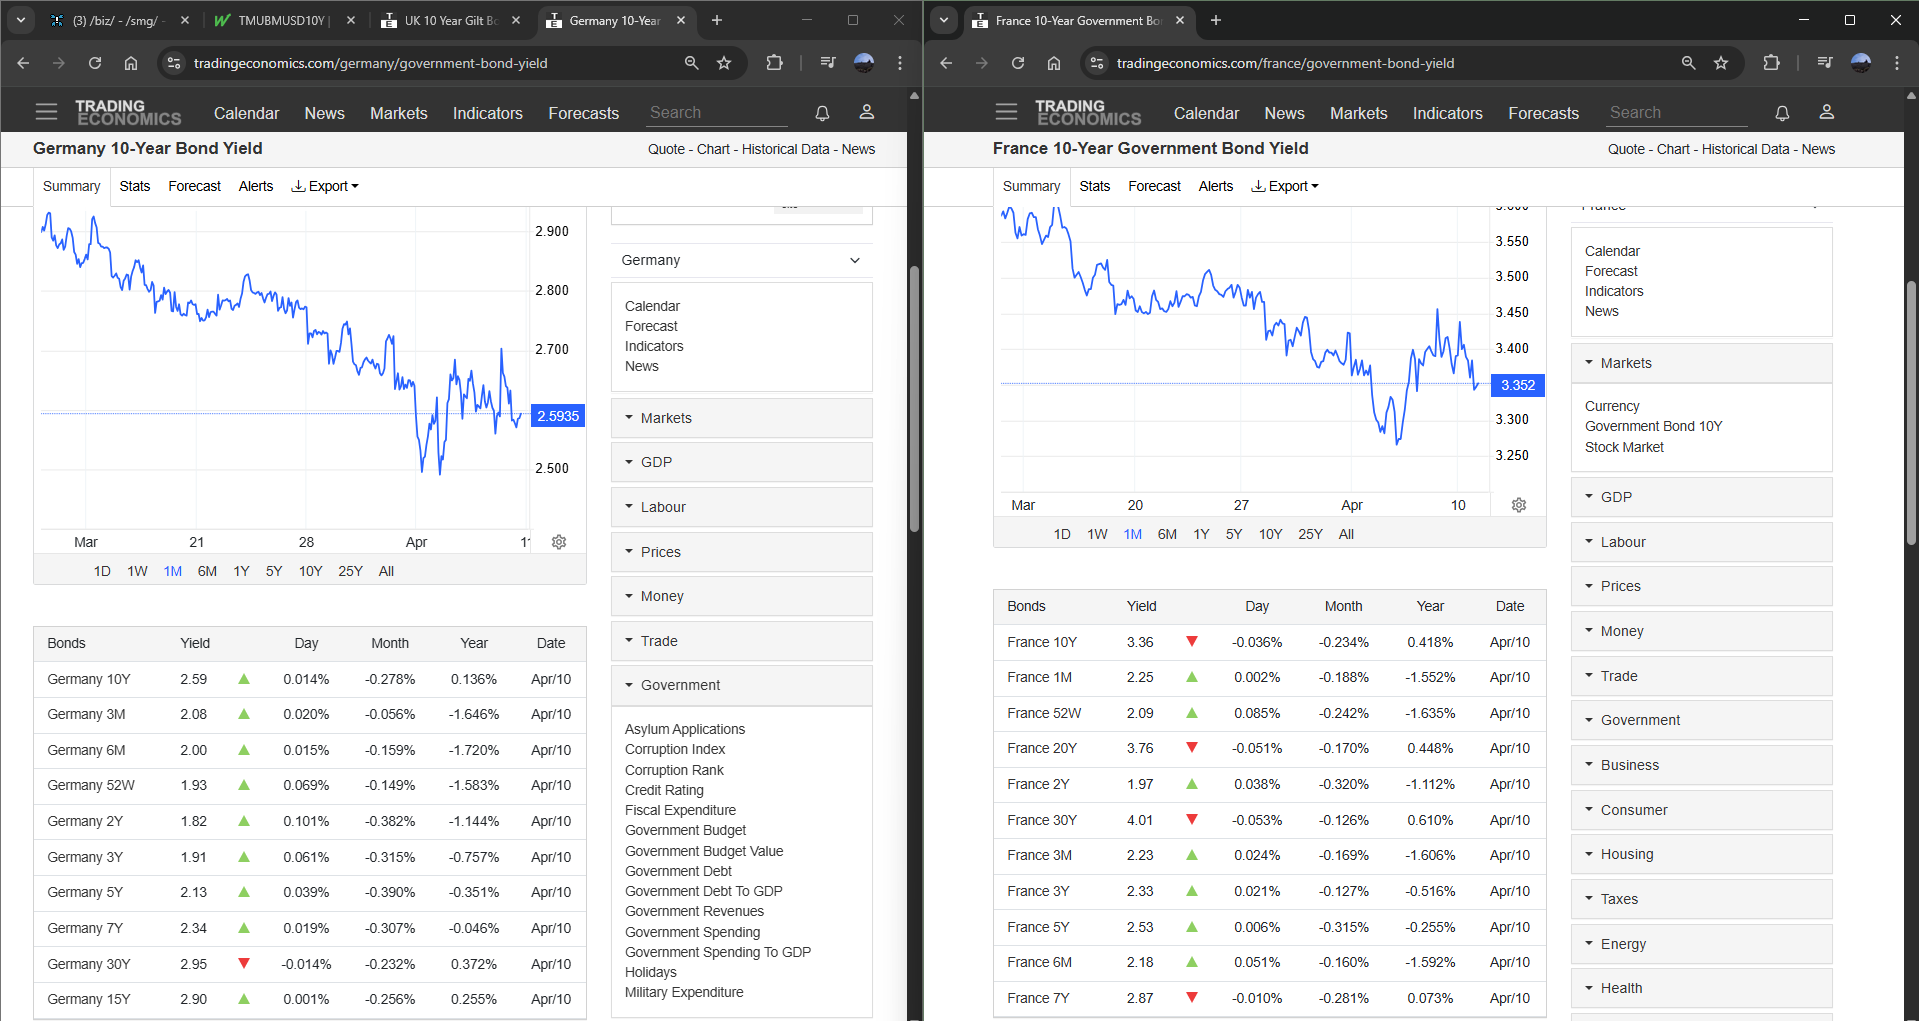
Task: Open a new tab in Germany window
Action: pos(717,20)
